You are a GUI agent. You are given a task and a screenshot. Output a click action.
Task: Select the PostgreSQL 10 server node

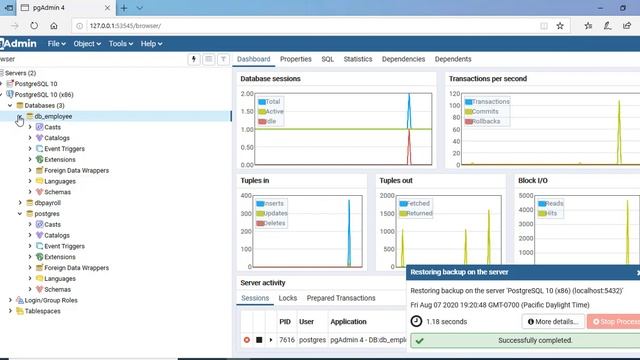36,84
